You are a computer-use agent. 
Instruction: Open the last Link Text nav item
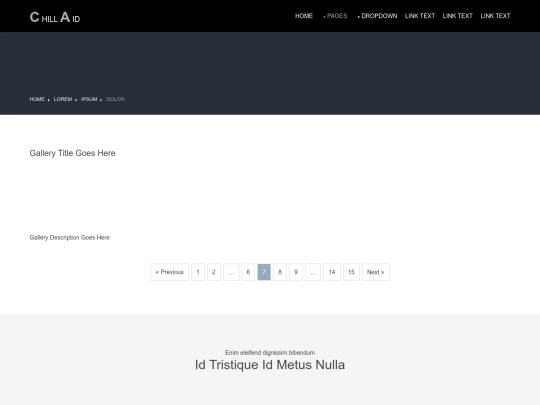pyautogui.click(x=495, y=16)
